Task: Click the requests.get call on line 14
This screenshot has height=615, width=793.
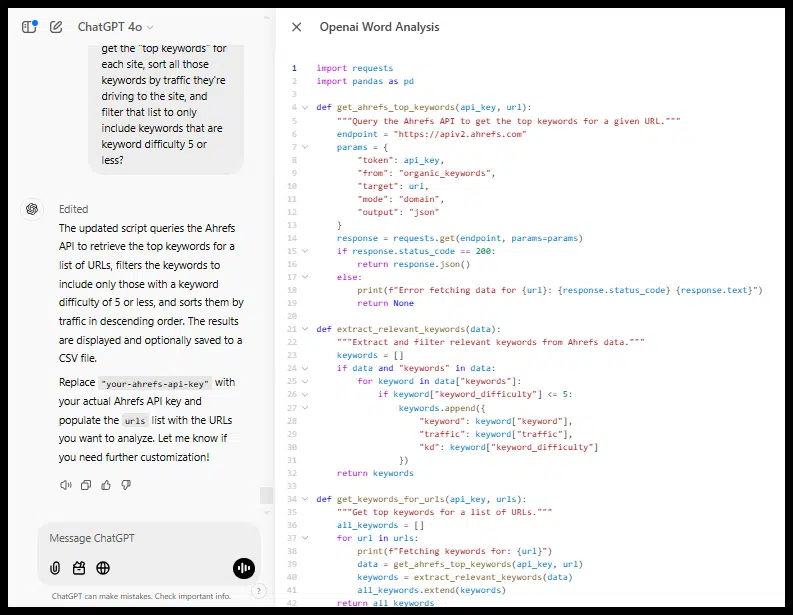Action: [x=488, y=238]
